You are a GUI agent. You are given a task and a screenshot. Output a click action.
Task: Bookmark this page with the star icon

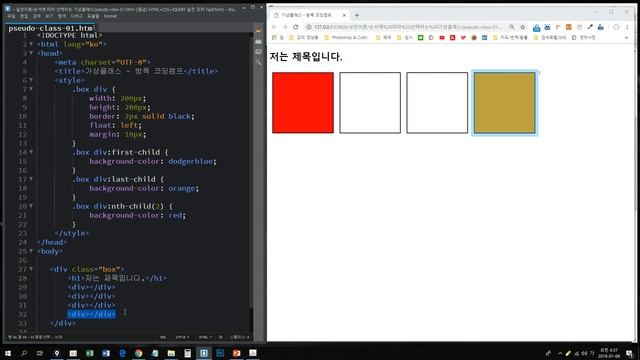point(522,27)
